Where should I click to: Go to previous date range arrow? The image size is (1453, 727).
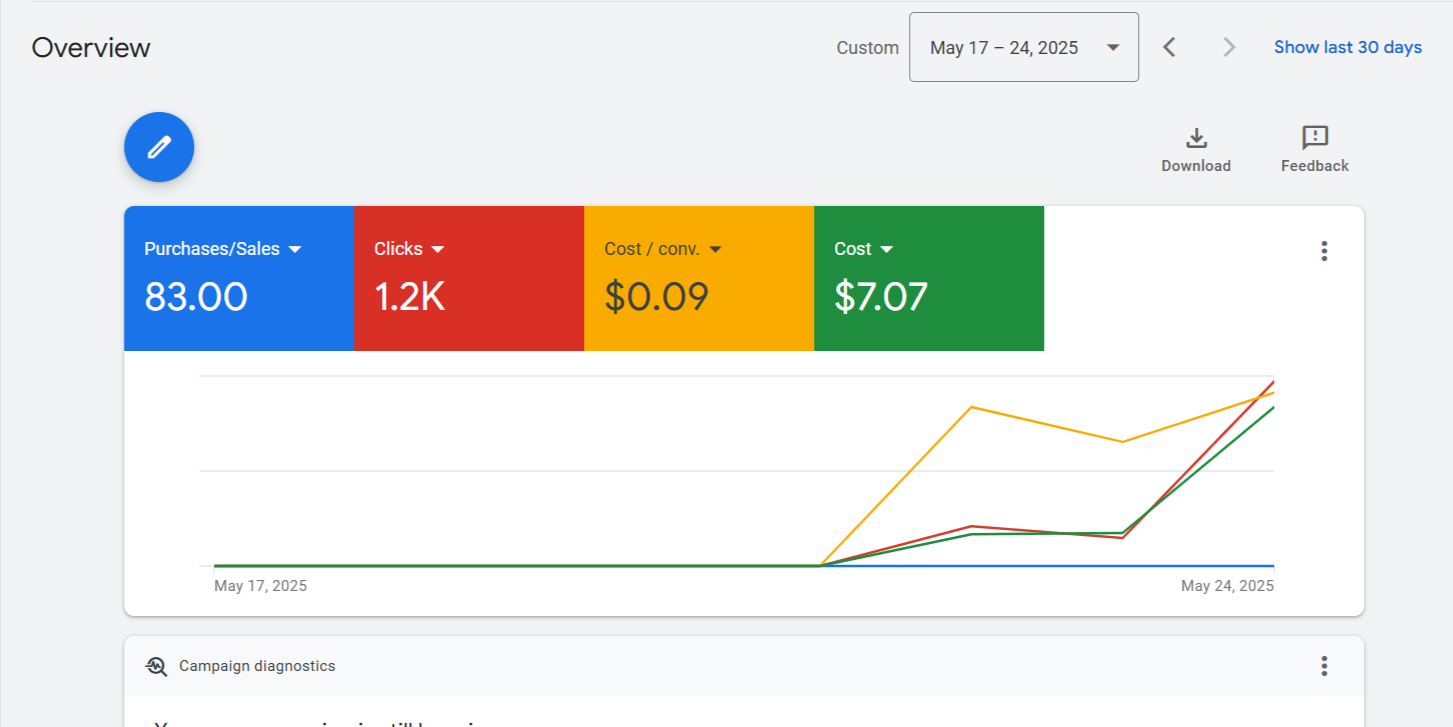coord(1169,47)
